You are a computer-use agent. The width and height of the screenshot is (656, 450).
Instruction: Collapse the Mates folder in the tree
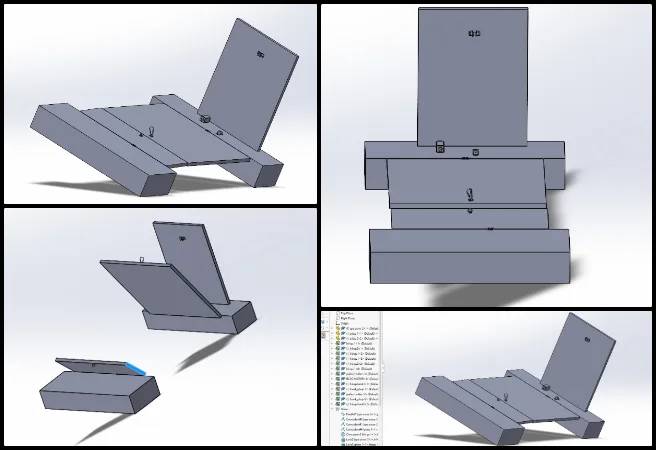pyautogui.click(x=333, y=409)
